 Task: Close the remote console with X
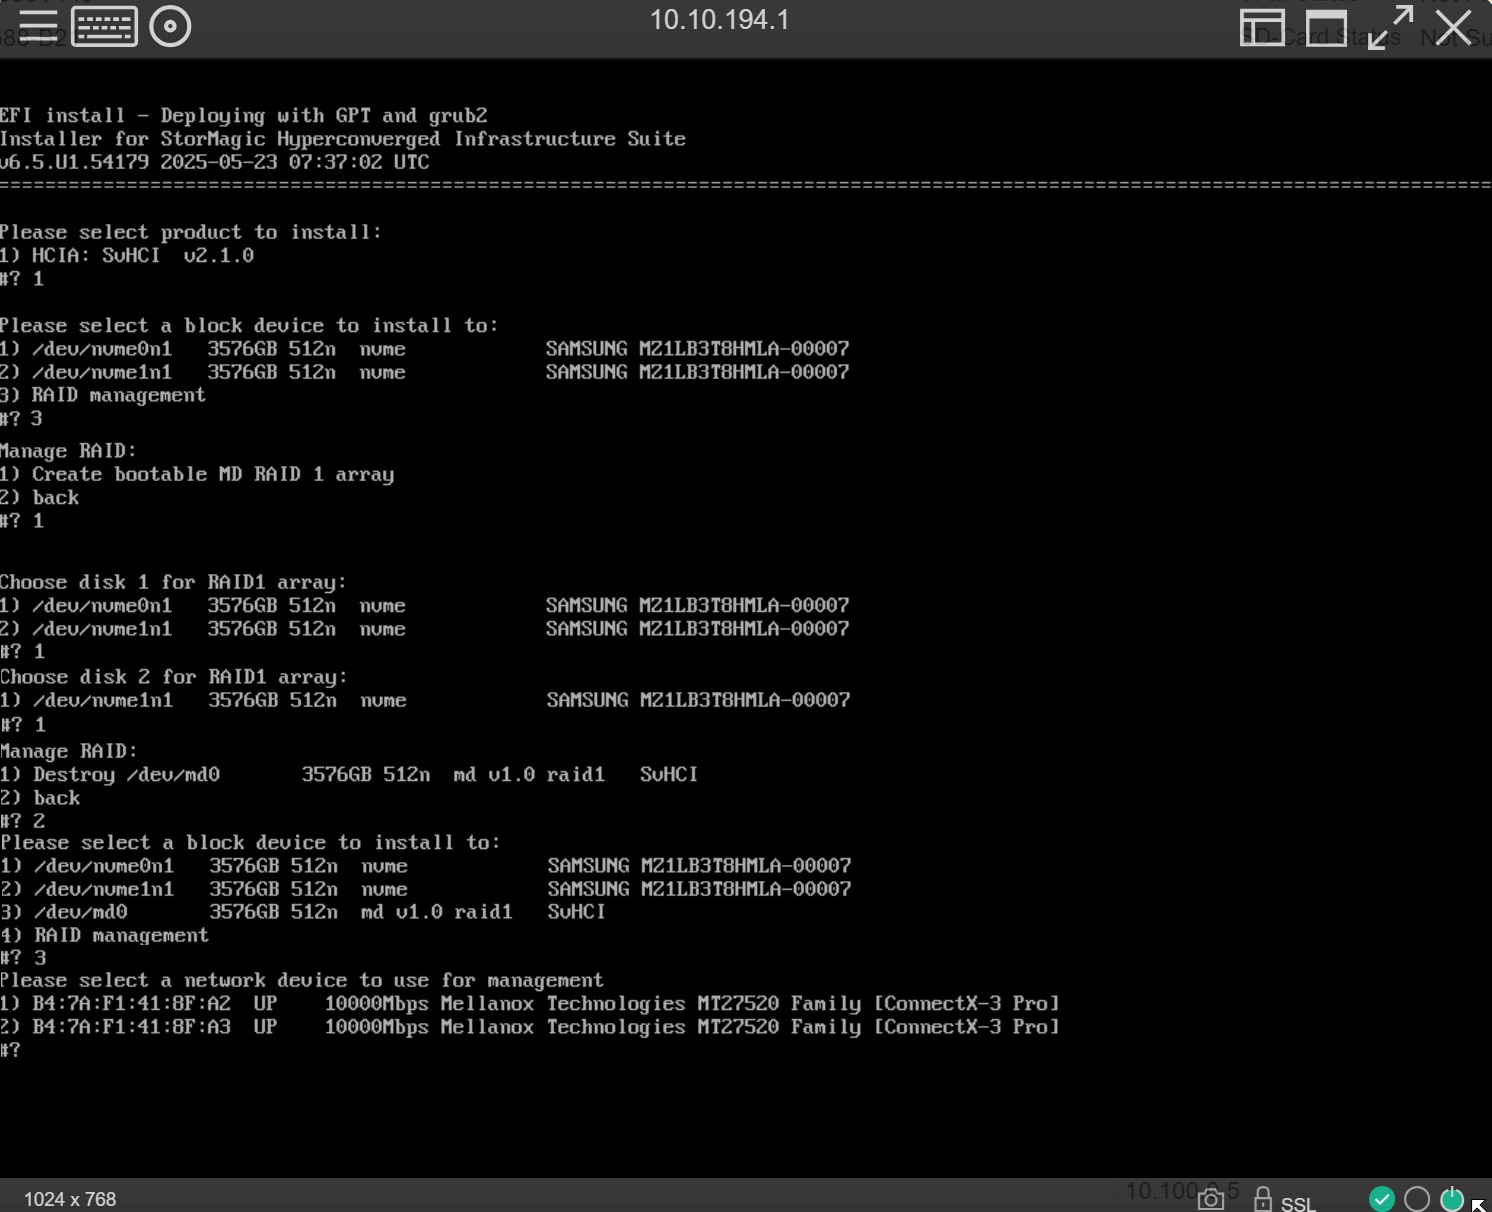click(x=1453, y=27)
